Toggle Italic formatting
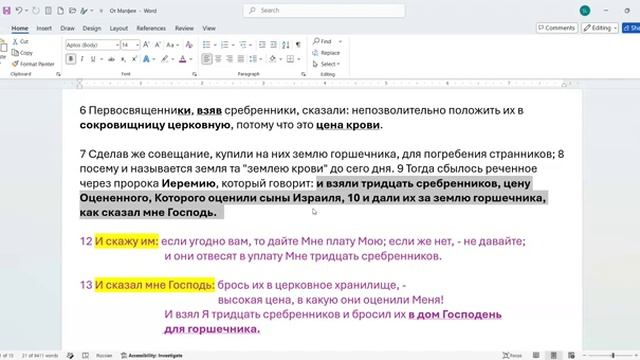 [x=82, y=59]
